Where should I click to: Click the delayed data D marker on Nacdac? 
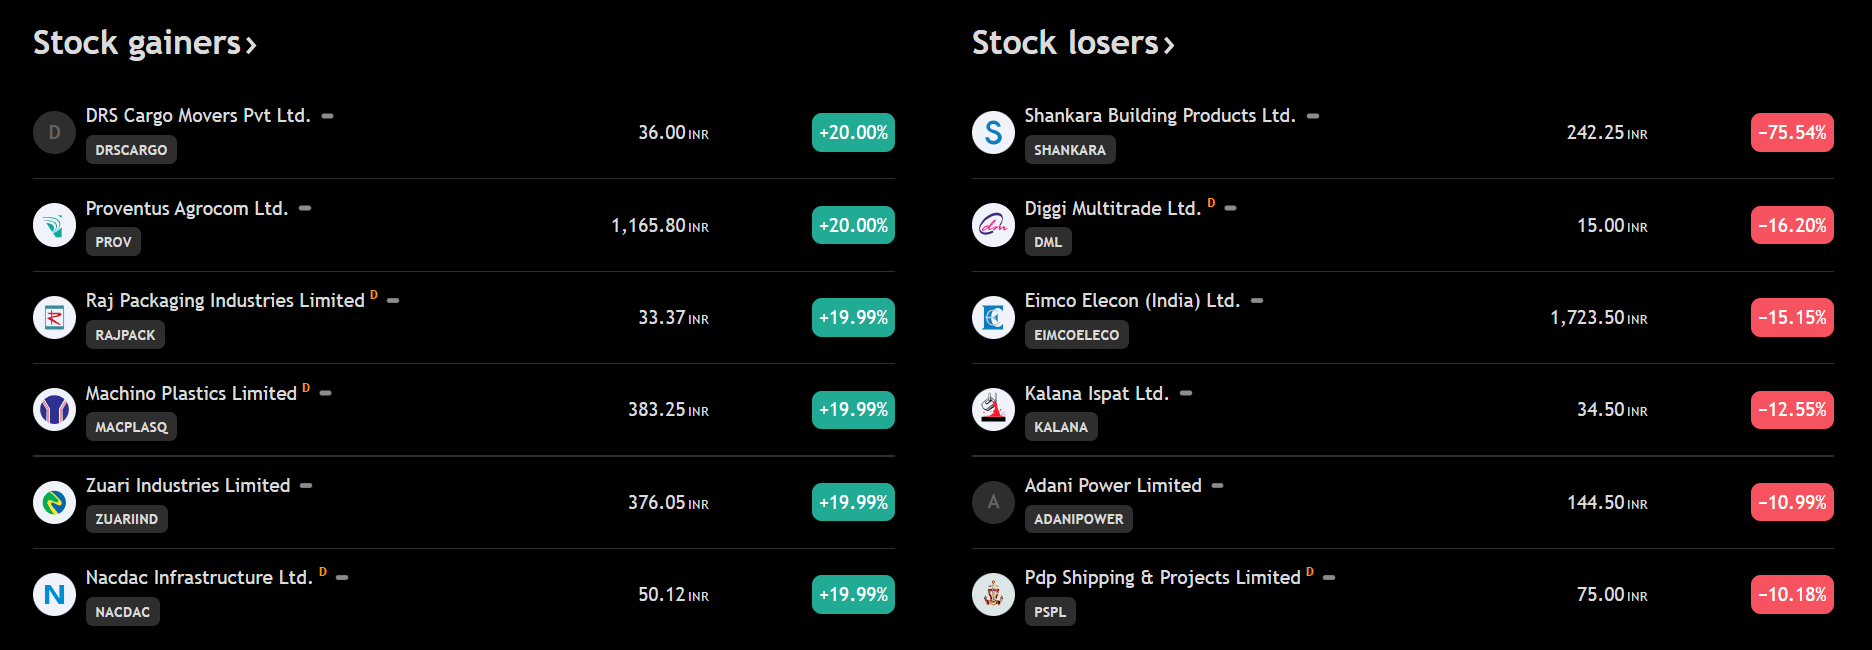(x=323, y=572)
